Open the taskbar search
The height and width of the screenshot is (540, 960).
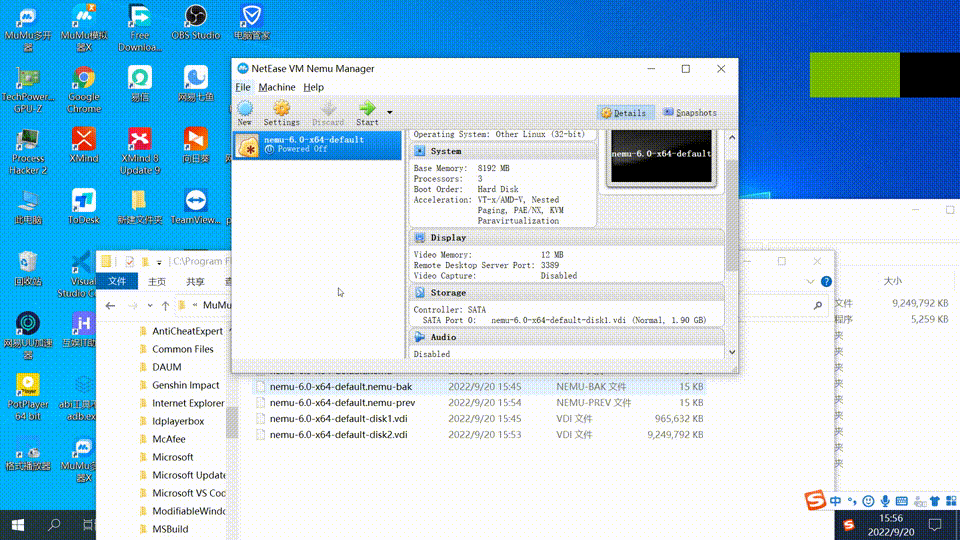[x=54, y=525]
